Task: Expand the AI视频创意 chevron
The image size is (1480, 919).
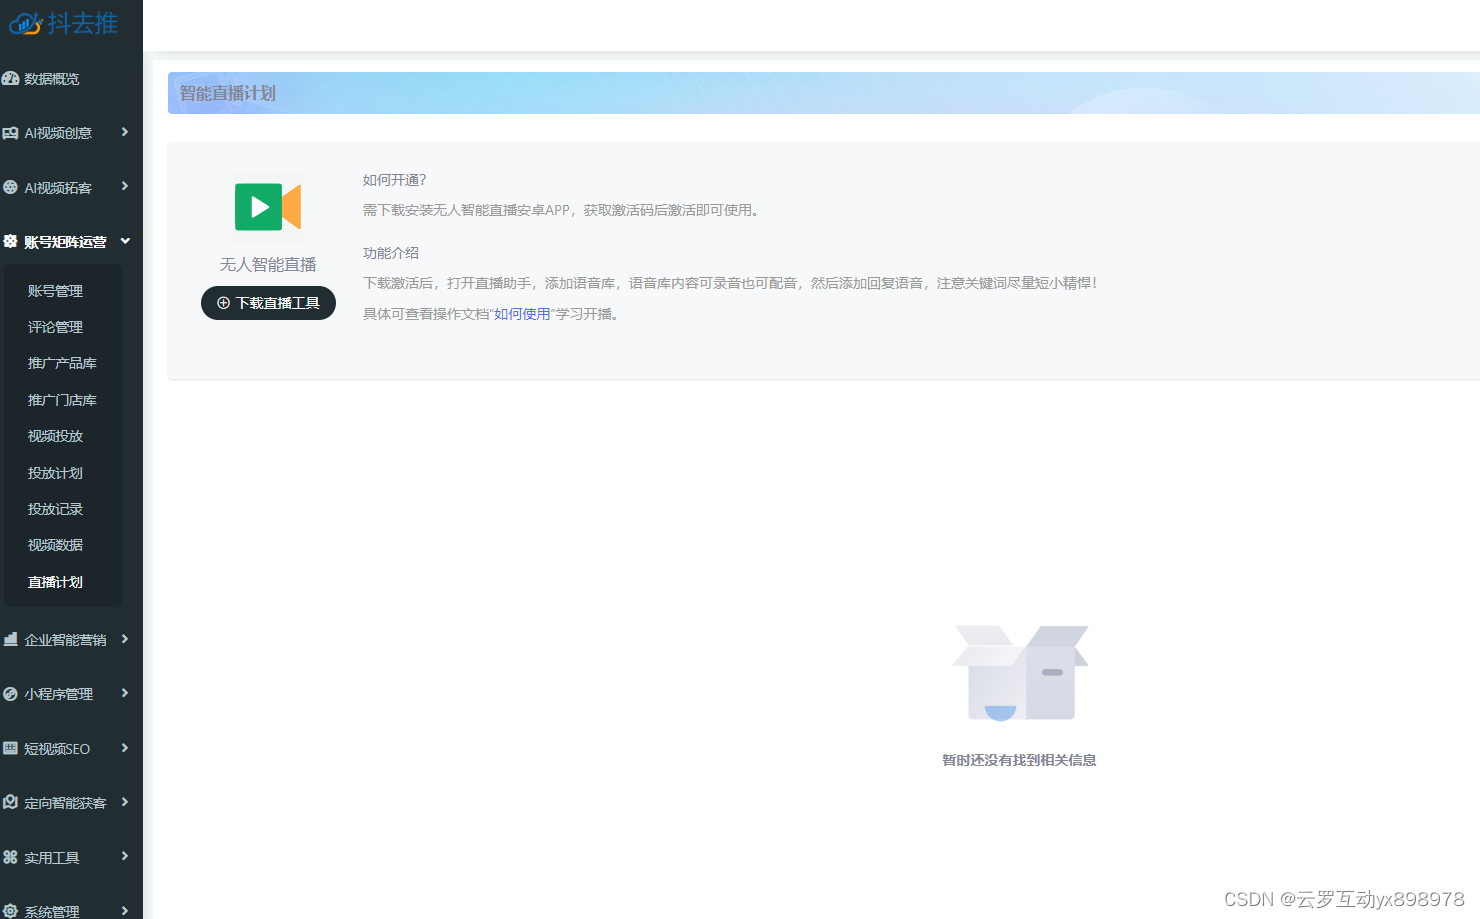Action: (125, 132)
